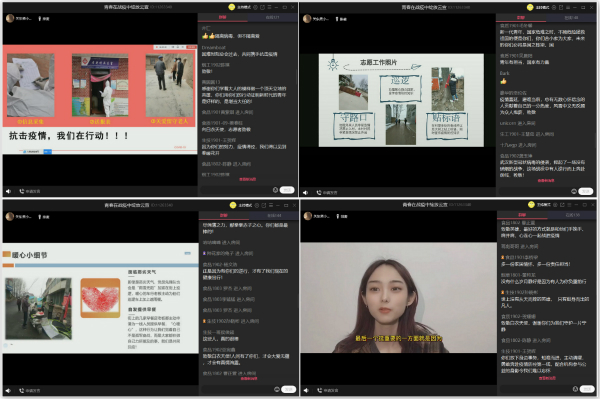Click the chat input field in the 志愿工作照片 window

(x=533, y=191)
